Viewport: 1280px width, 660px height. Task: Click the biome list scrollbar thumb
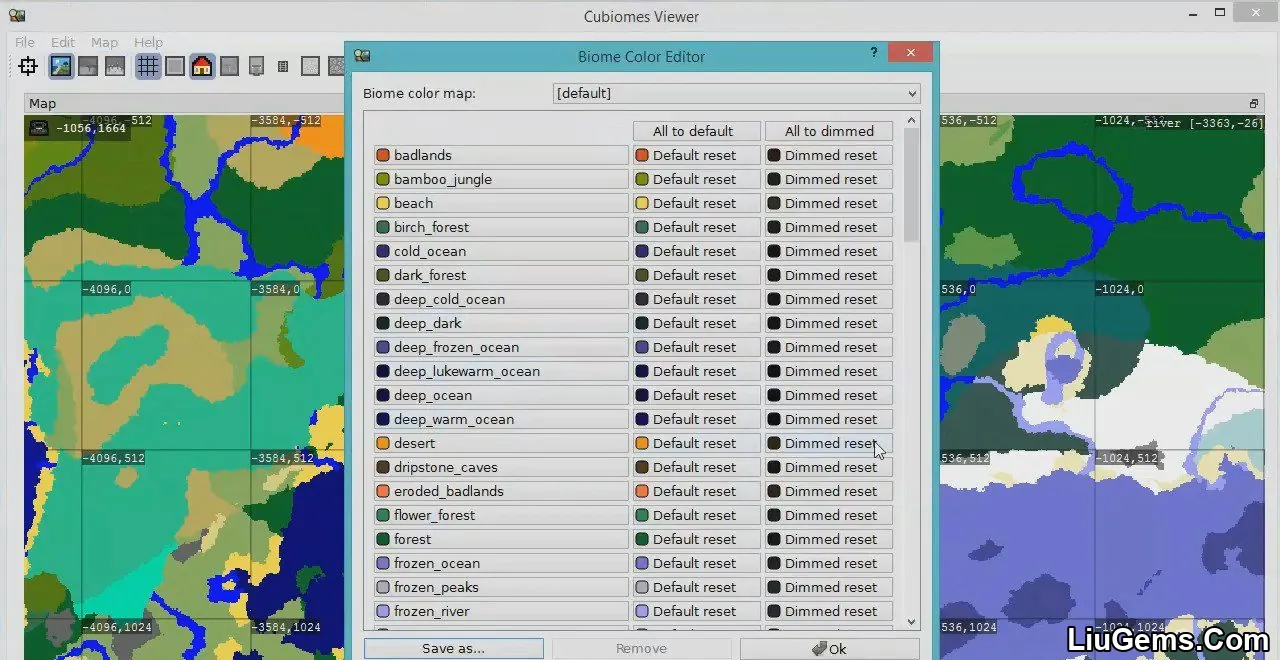tap(911, 185)
